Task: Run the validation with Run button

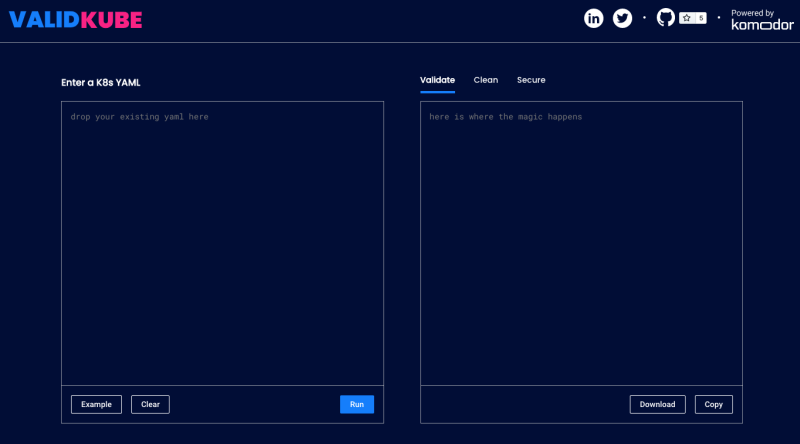Action: pos(357,404)
